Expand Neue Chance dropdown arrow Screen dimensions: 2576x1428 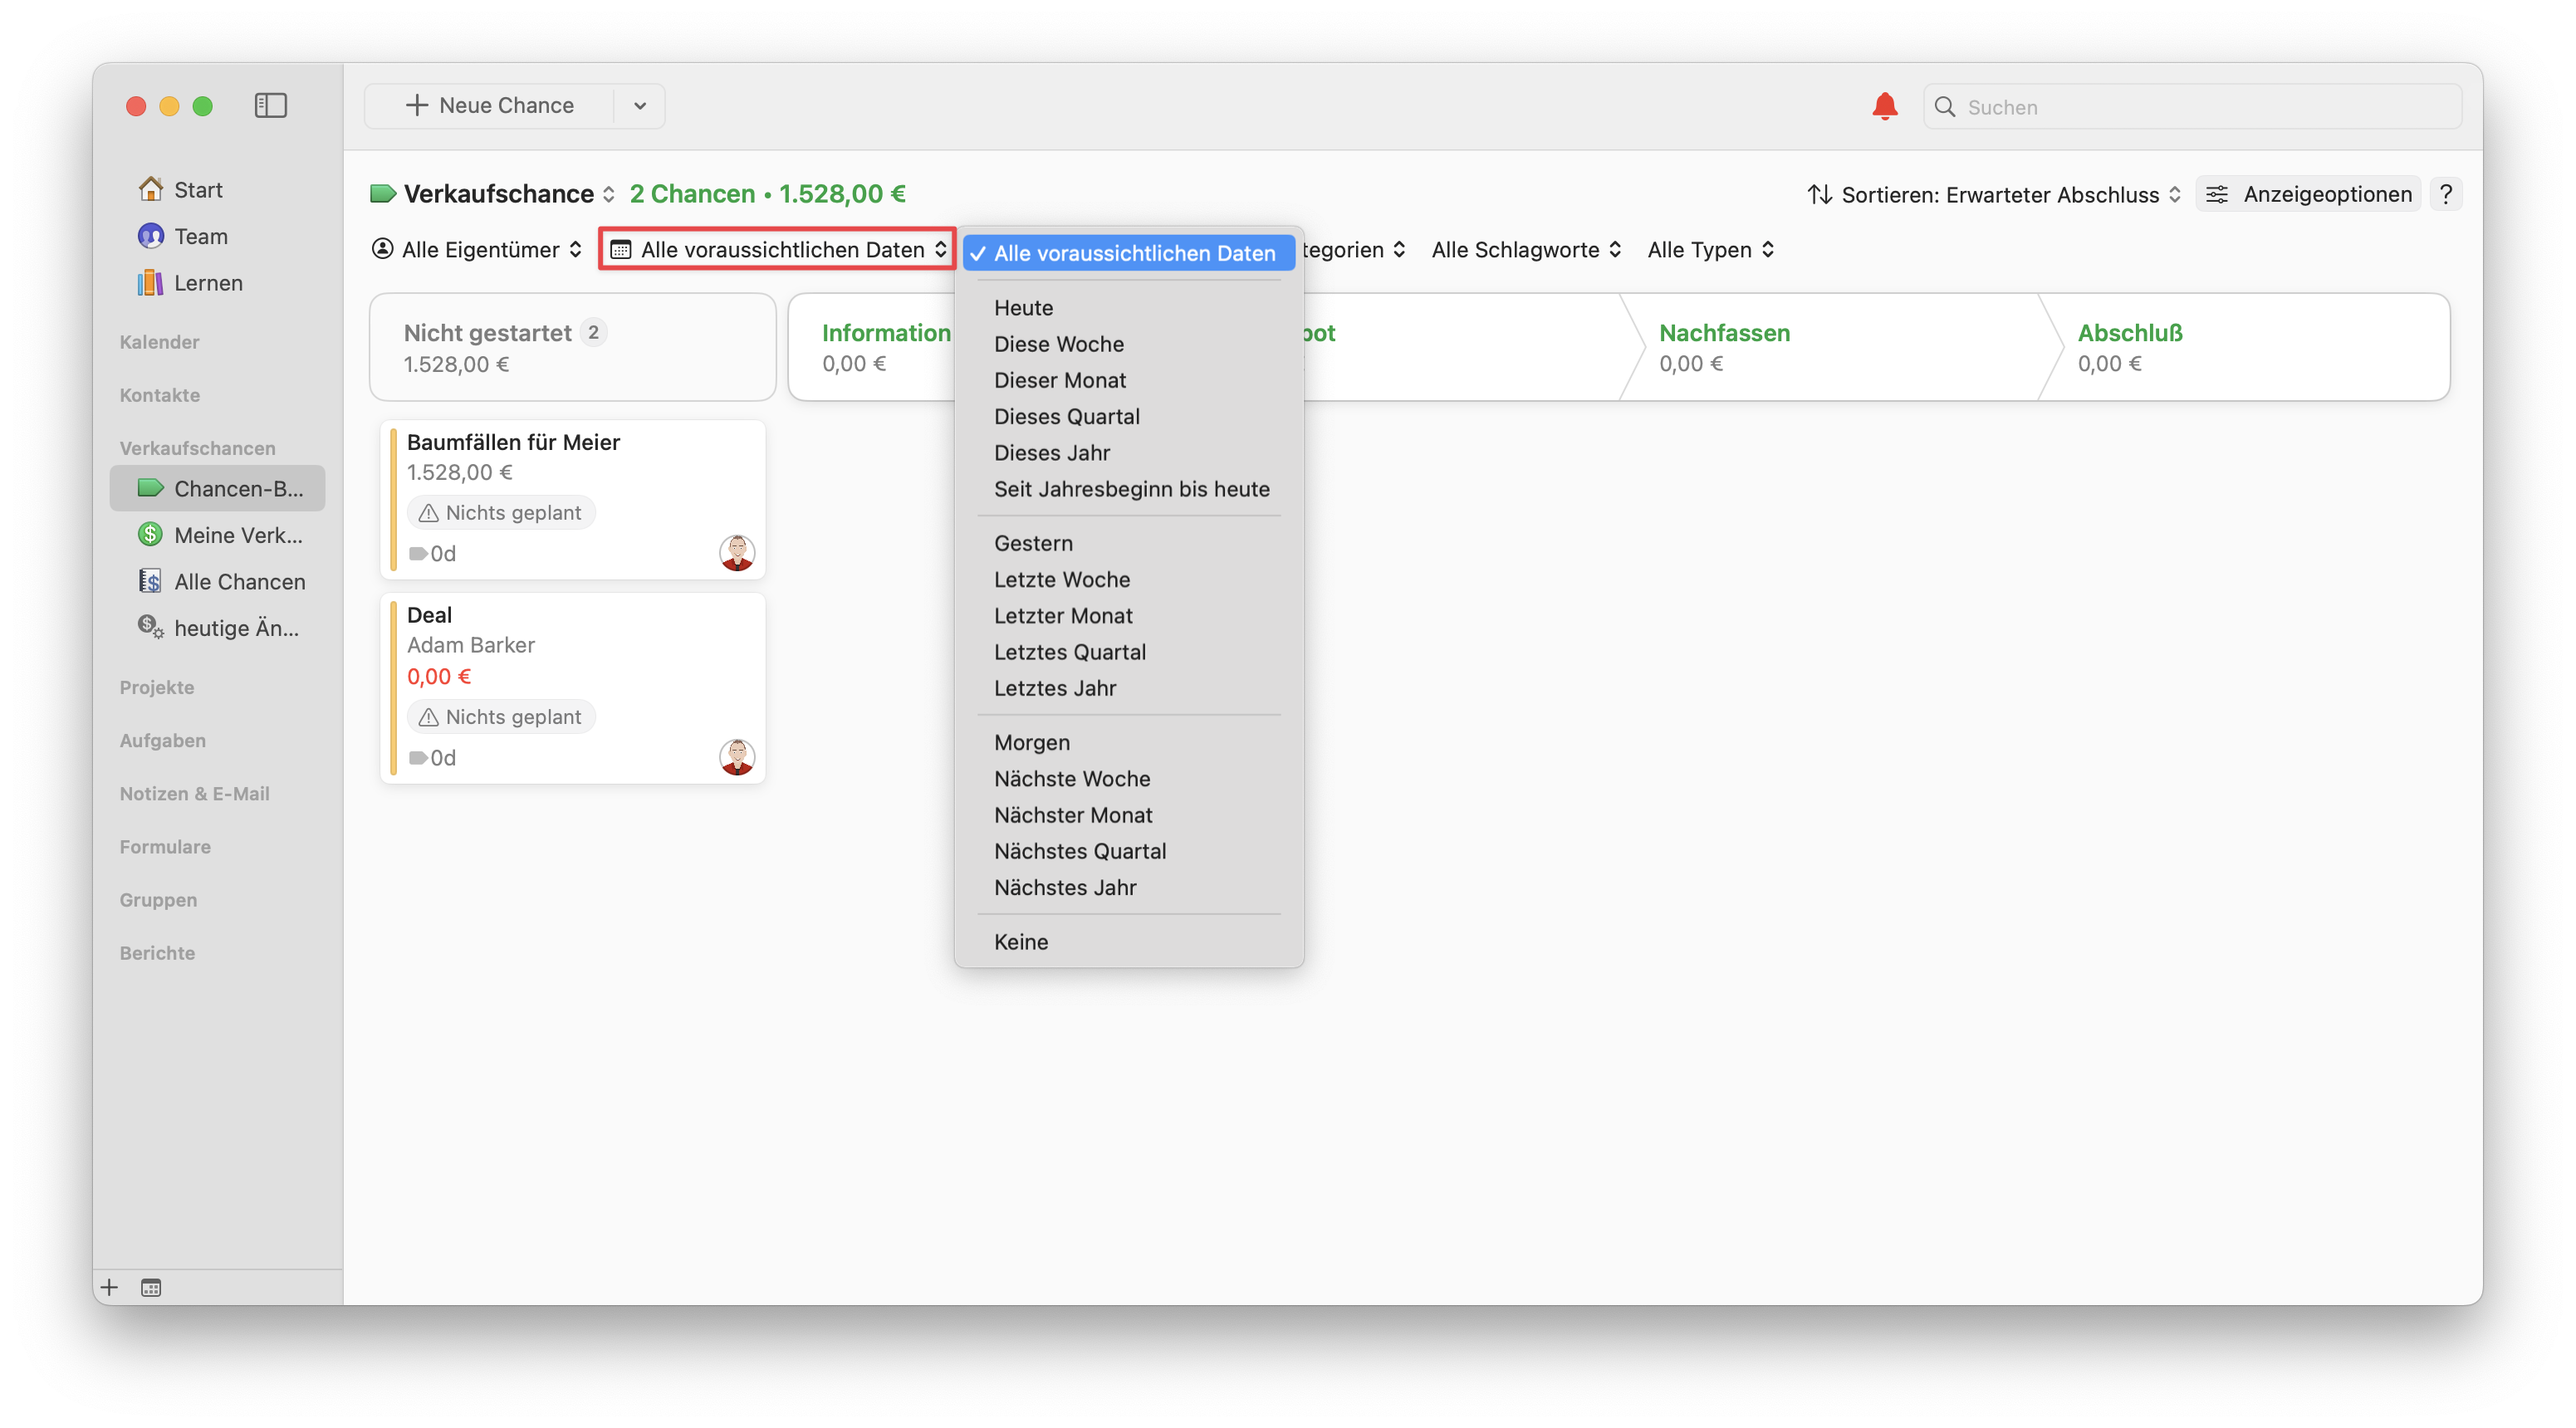click(x=640, y=106)
